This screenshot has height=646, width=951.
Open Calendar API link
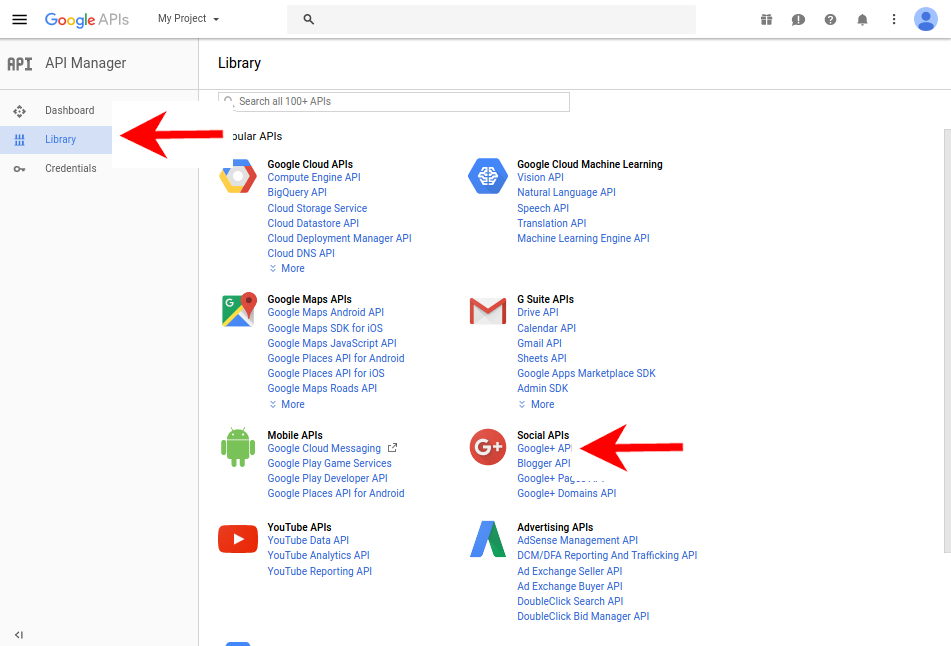point(546,328)
